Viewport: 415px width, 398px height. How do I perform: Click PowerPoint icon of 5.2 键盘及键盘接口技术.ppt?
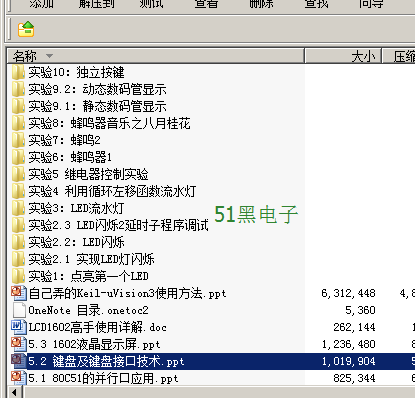coord(19,361)
